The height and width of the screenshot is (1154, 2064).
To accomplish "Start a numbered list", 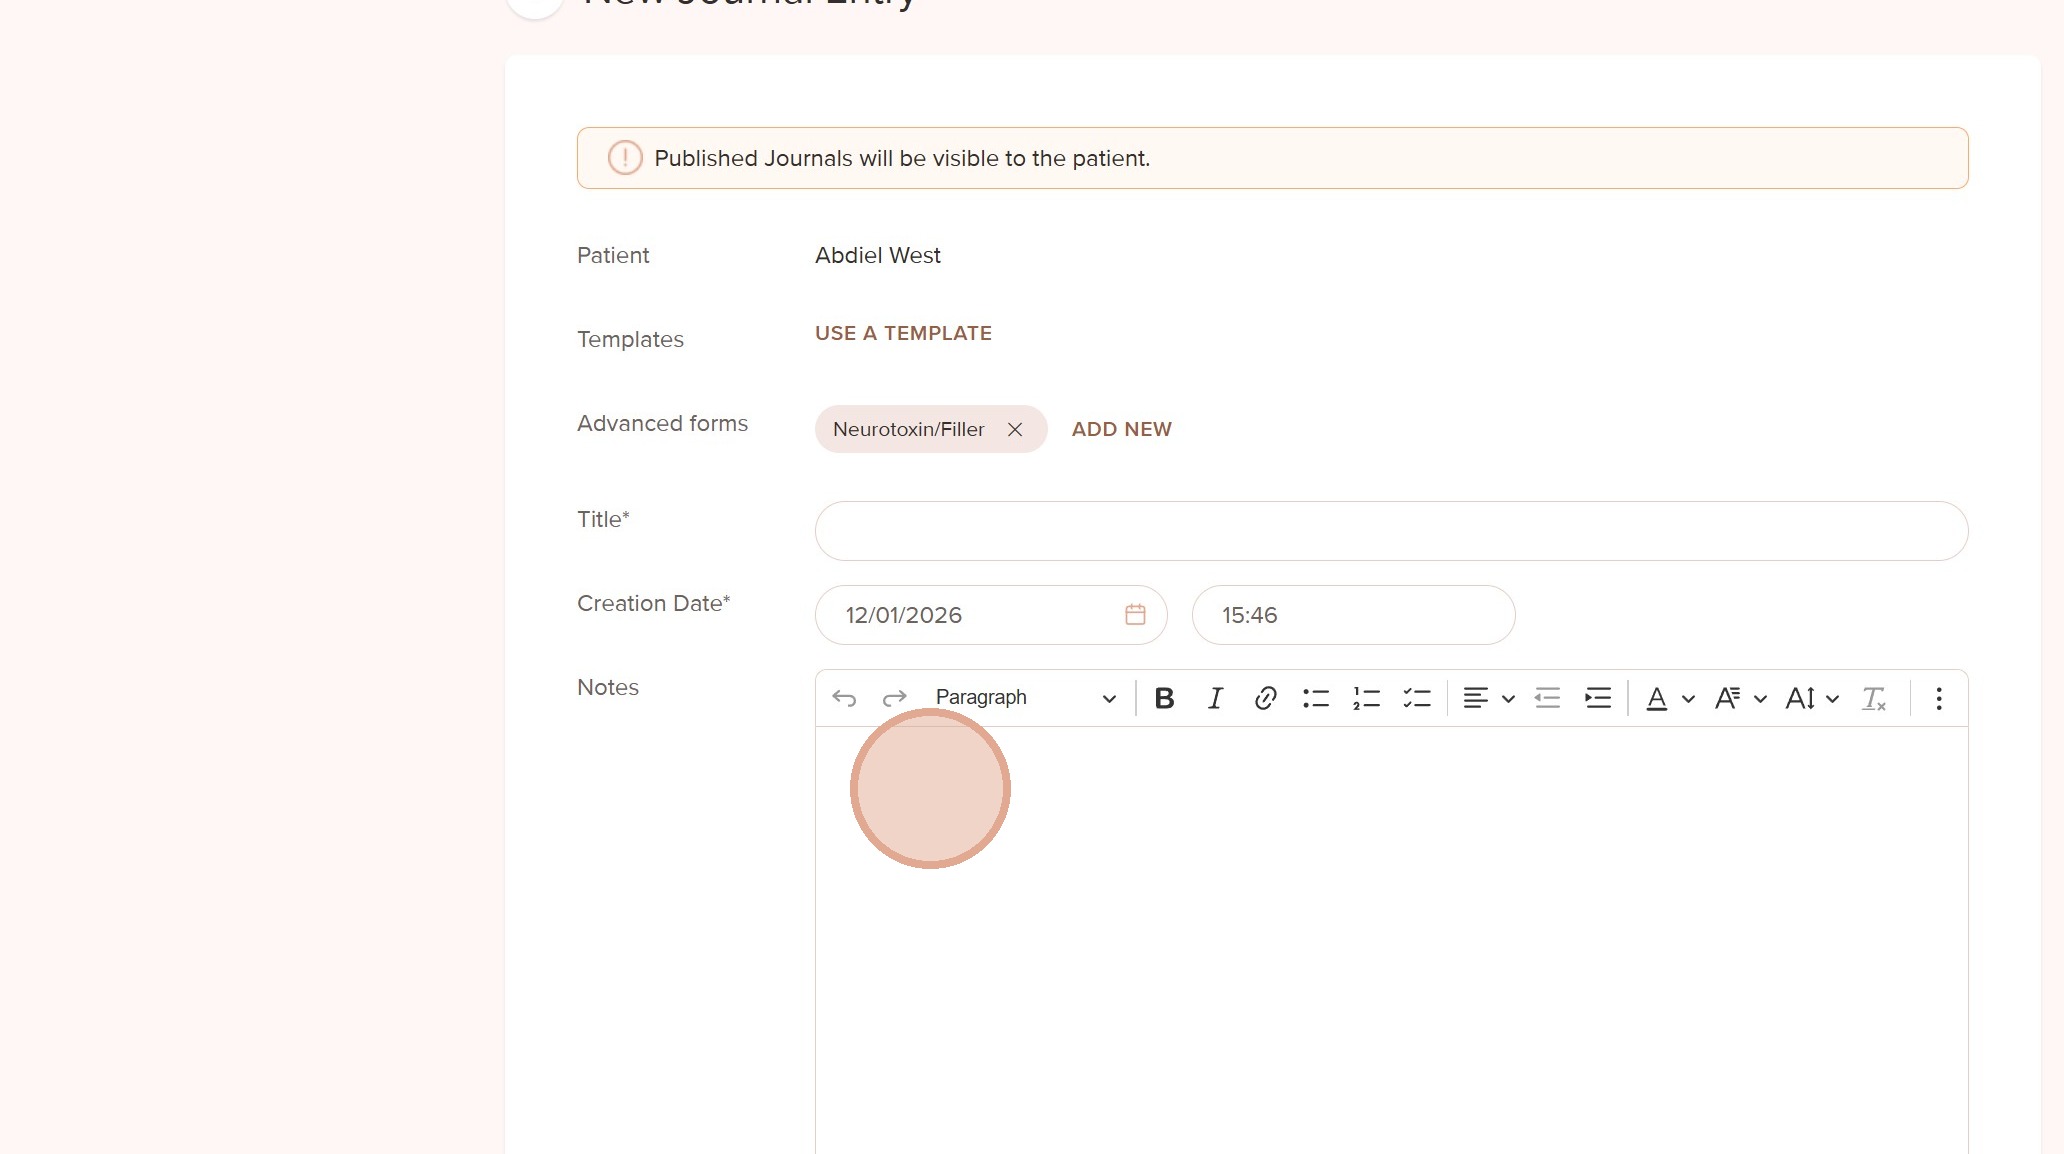I will point(1366,698).
